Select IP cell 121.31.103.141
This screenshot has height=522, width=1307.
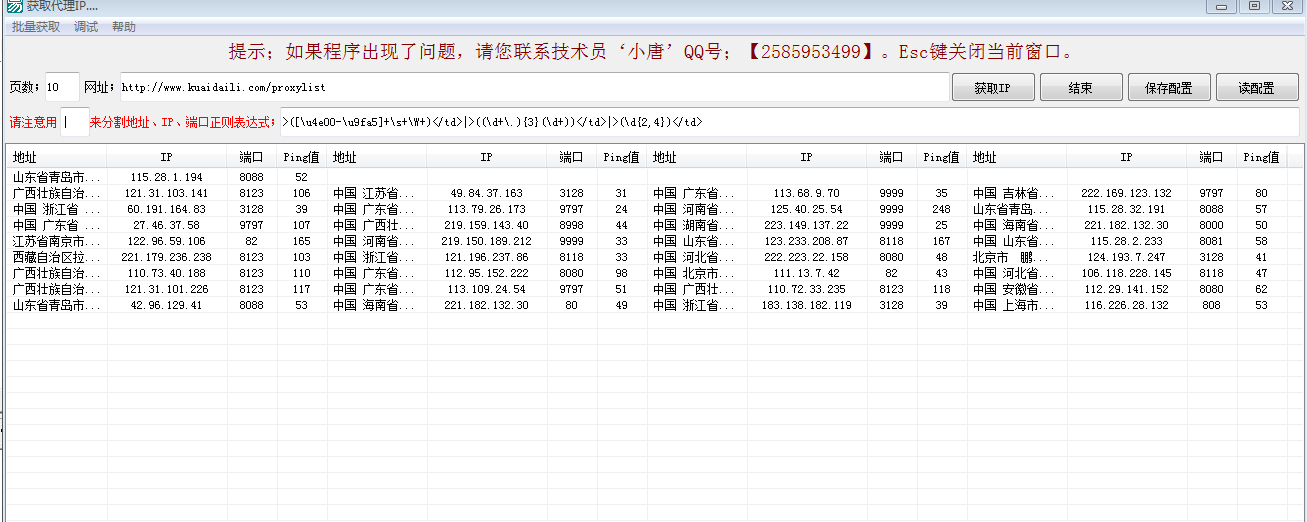point(166,193)
